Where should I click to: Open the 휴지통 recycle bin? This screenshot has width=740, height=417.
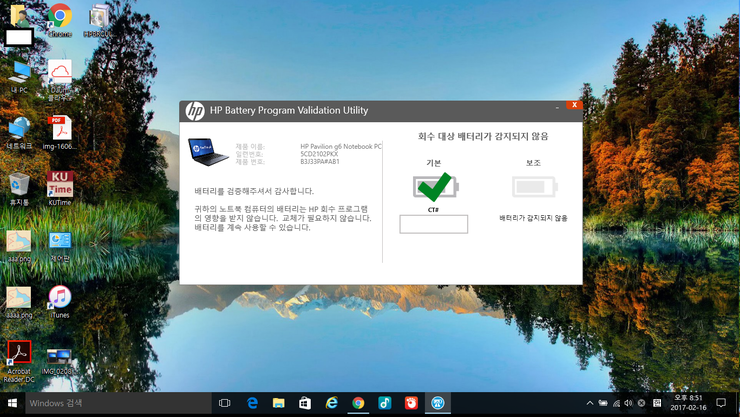click(x=19, y=189)
